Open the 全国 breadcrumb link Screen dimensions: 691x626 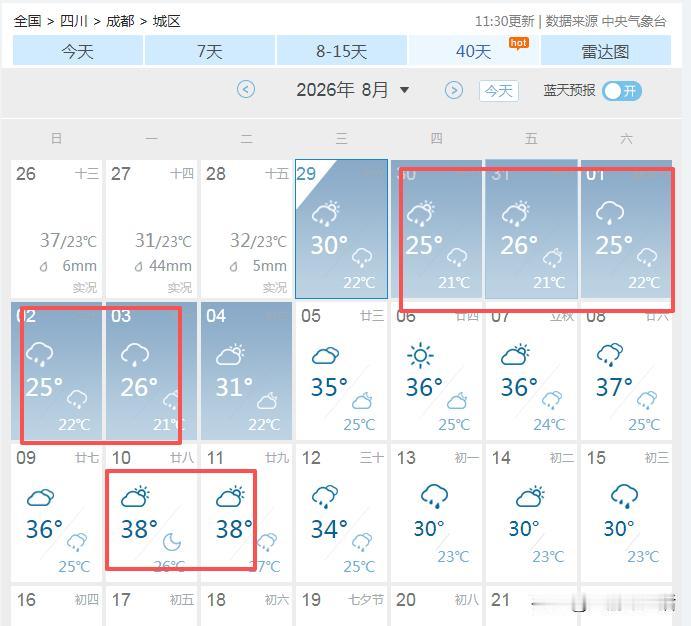coord(27,21)
